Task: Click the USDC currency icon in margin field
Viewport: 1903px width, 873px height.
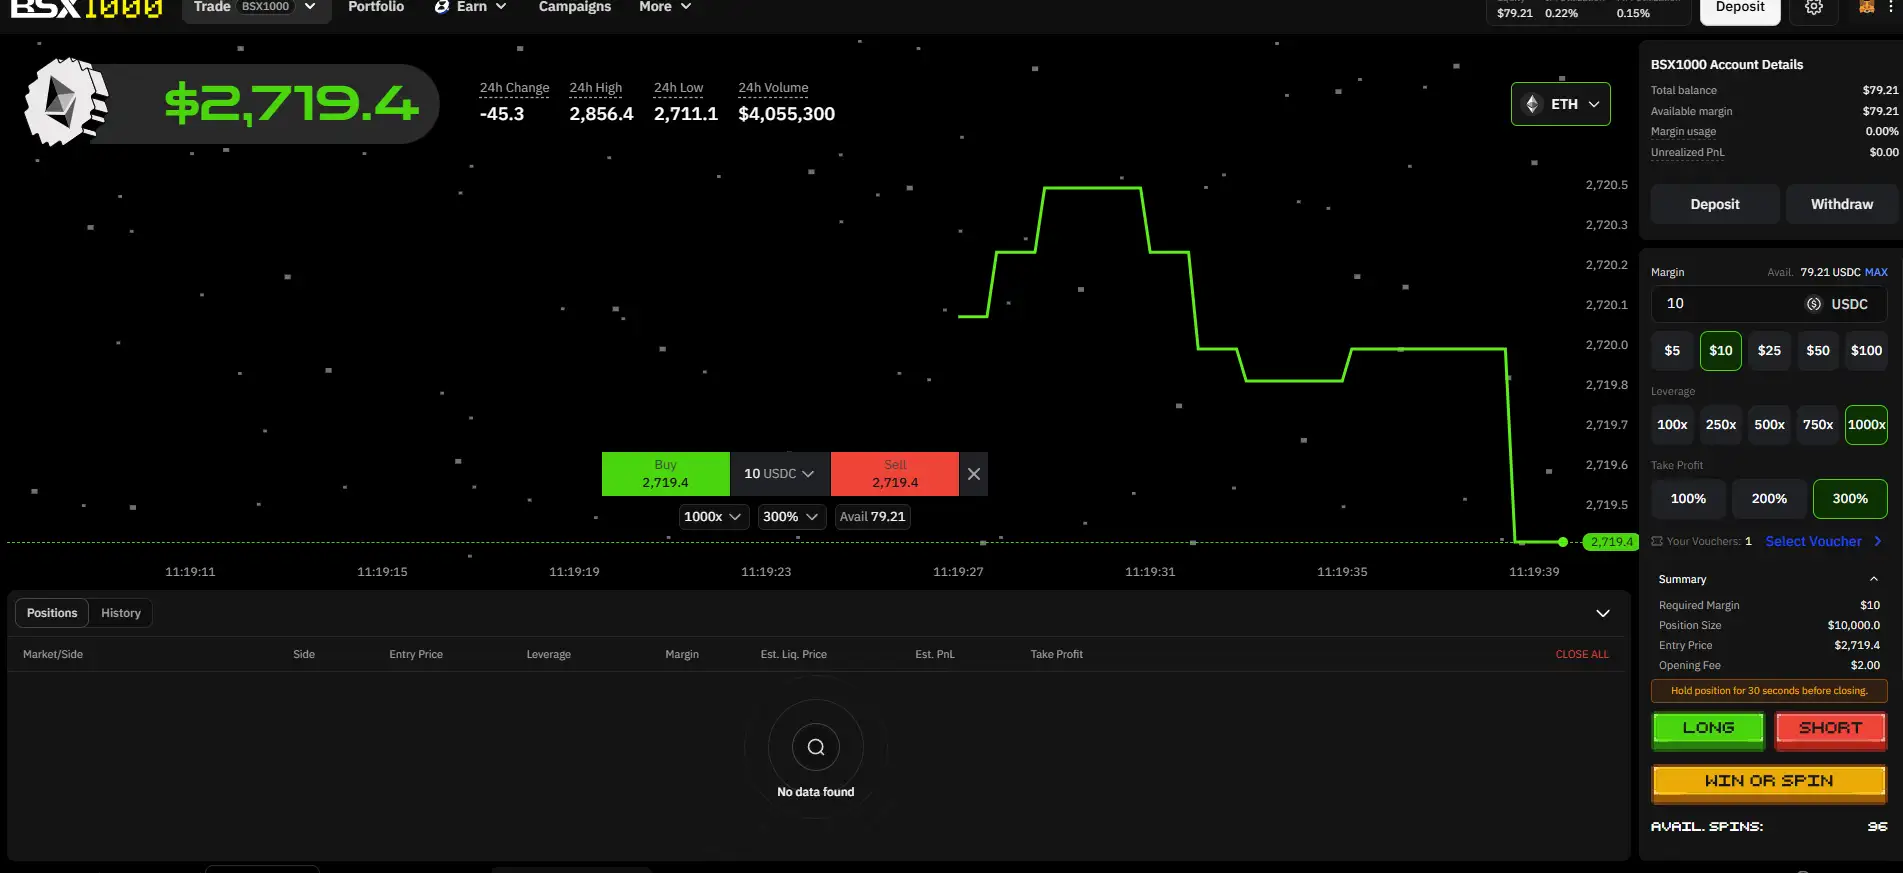Action: [1813, 304]
